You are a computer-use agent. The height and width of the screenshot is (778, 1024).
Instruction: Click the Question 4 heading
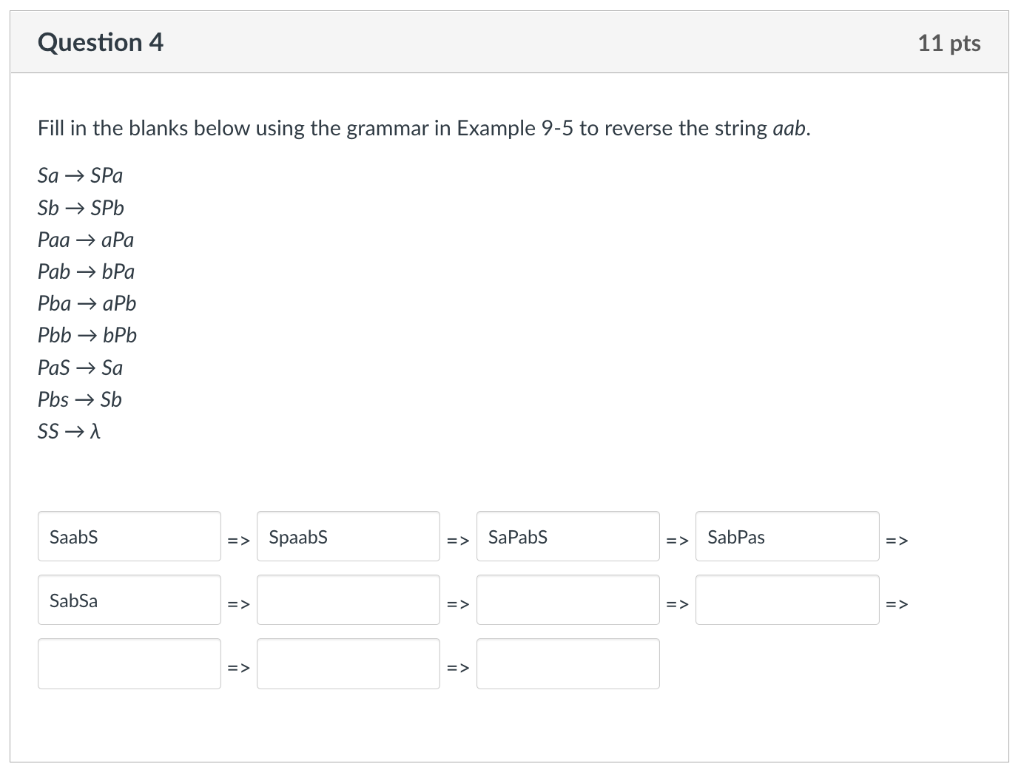[98, 42]
